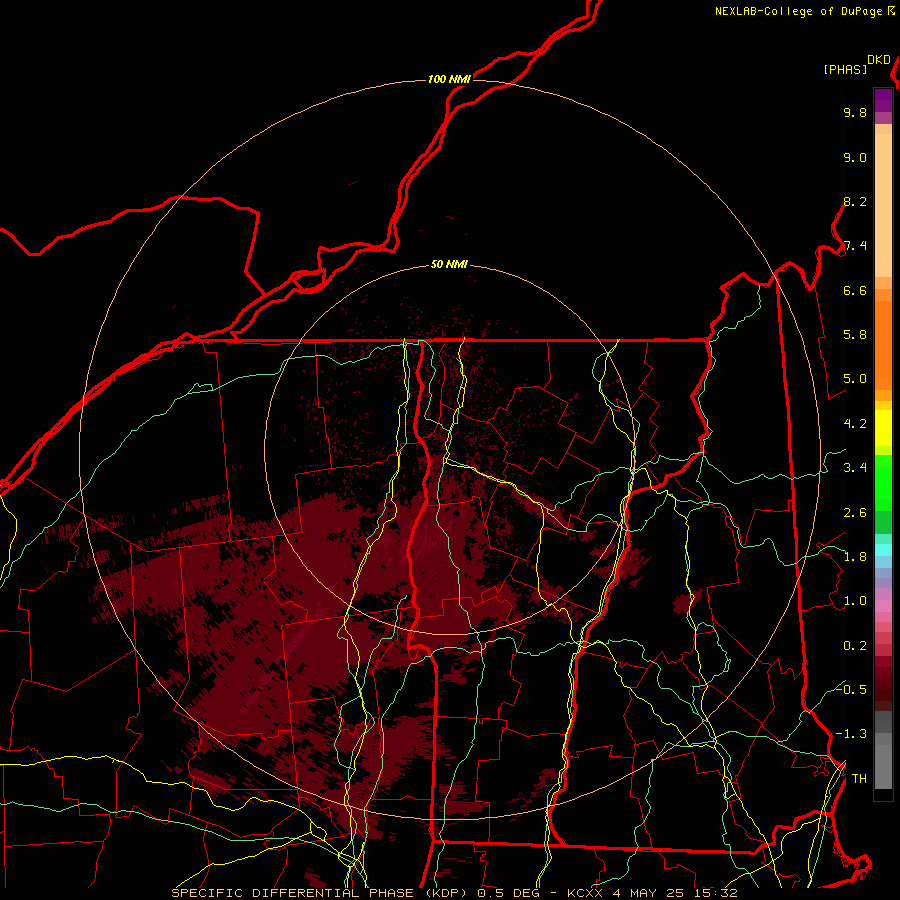Click the 100 NMI range ring label
Image resolution: width=900 pixels, height=900 pixels.
pyautogui.click(x=449, y=79)
